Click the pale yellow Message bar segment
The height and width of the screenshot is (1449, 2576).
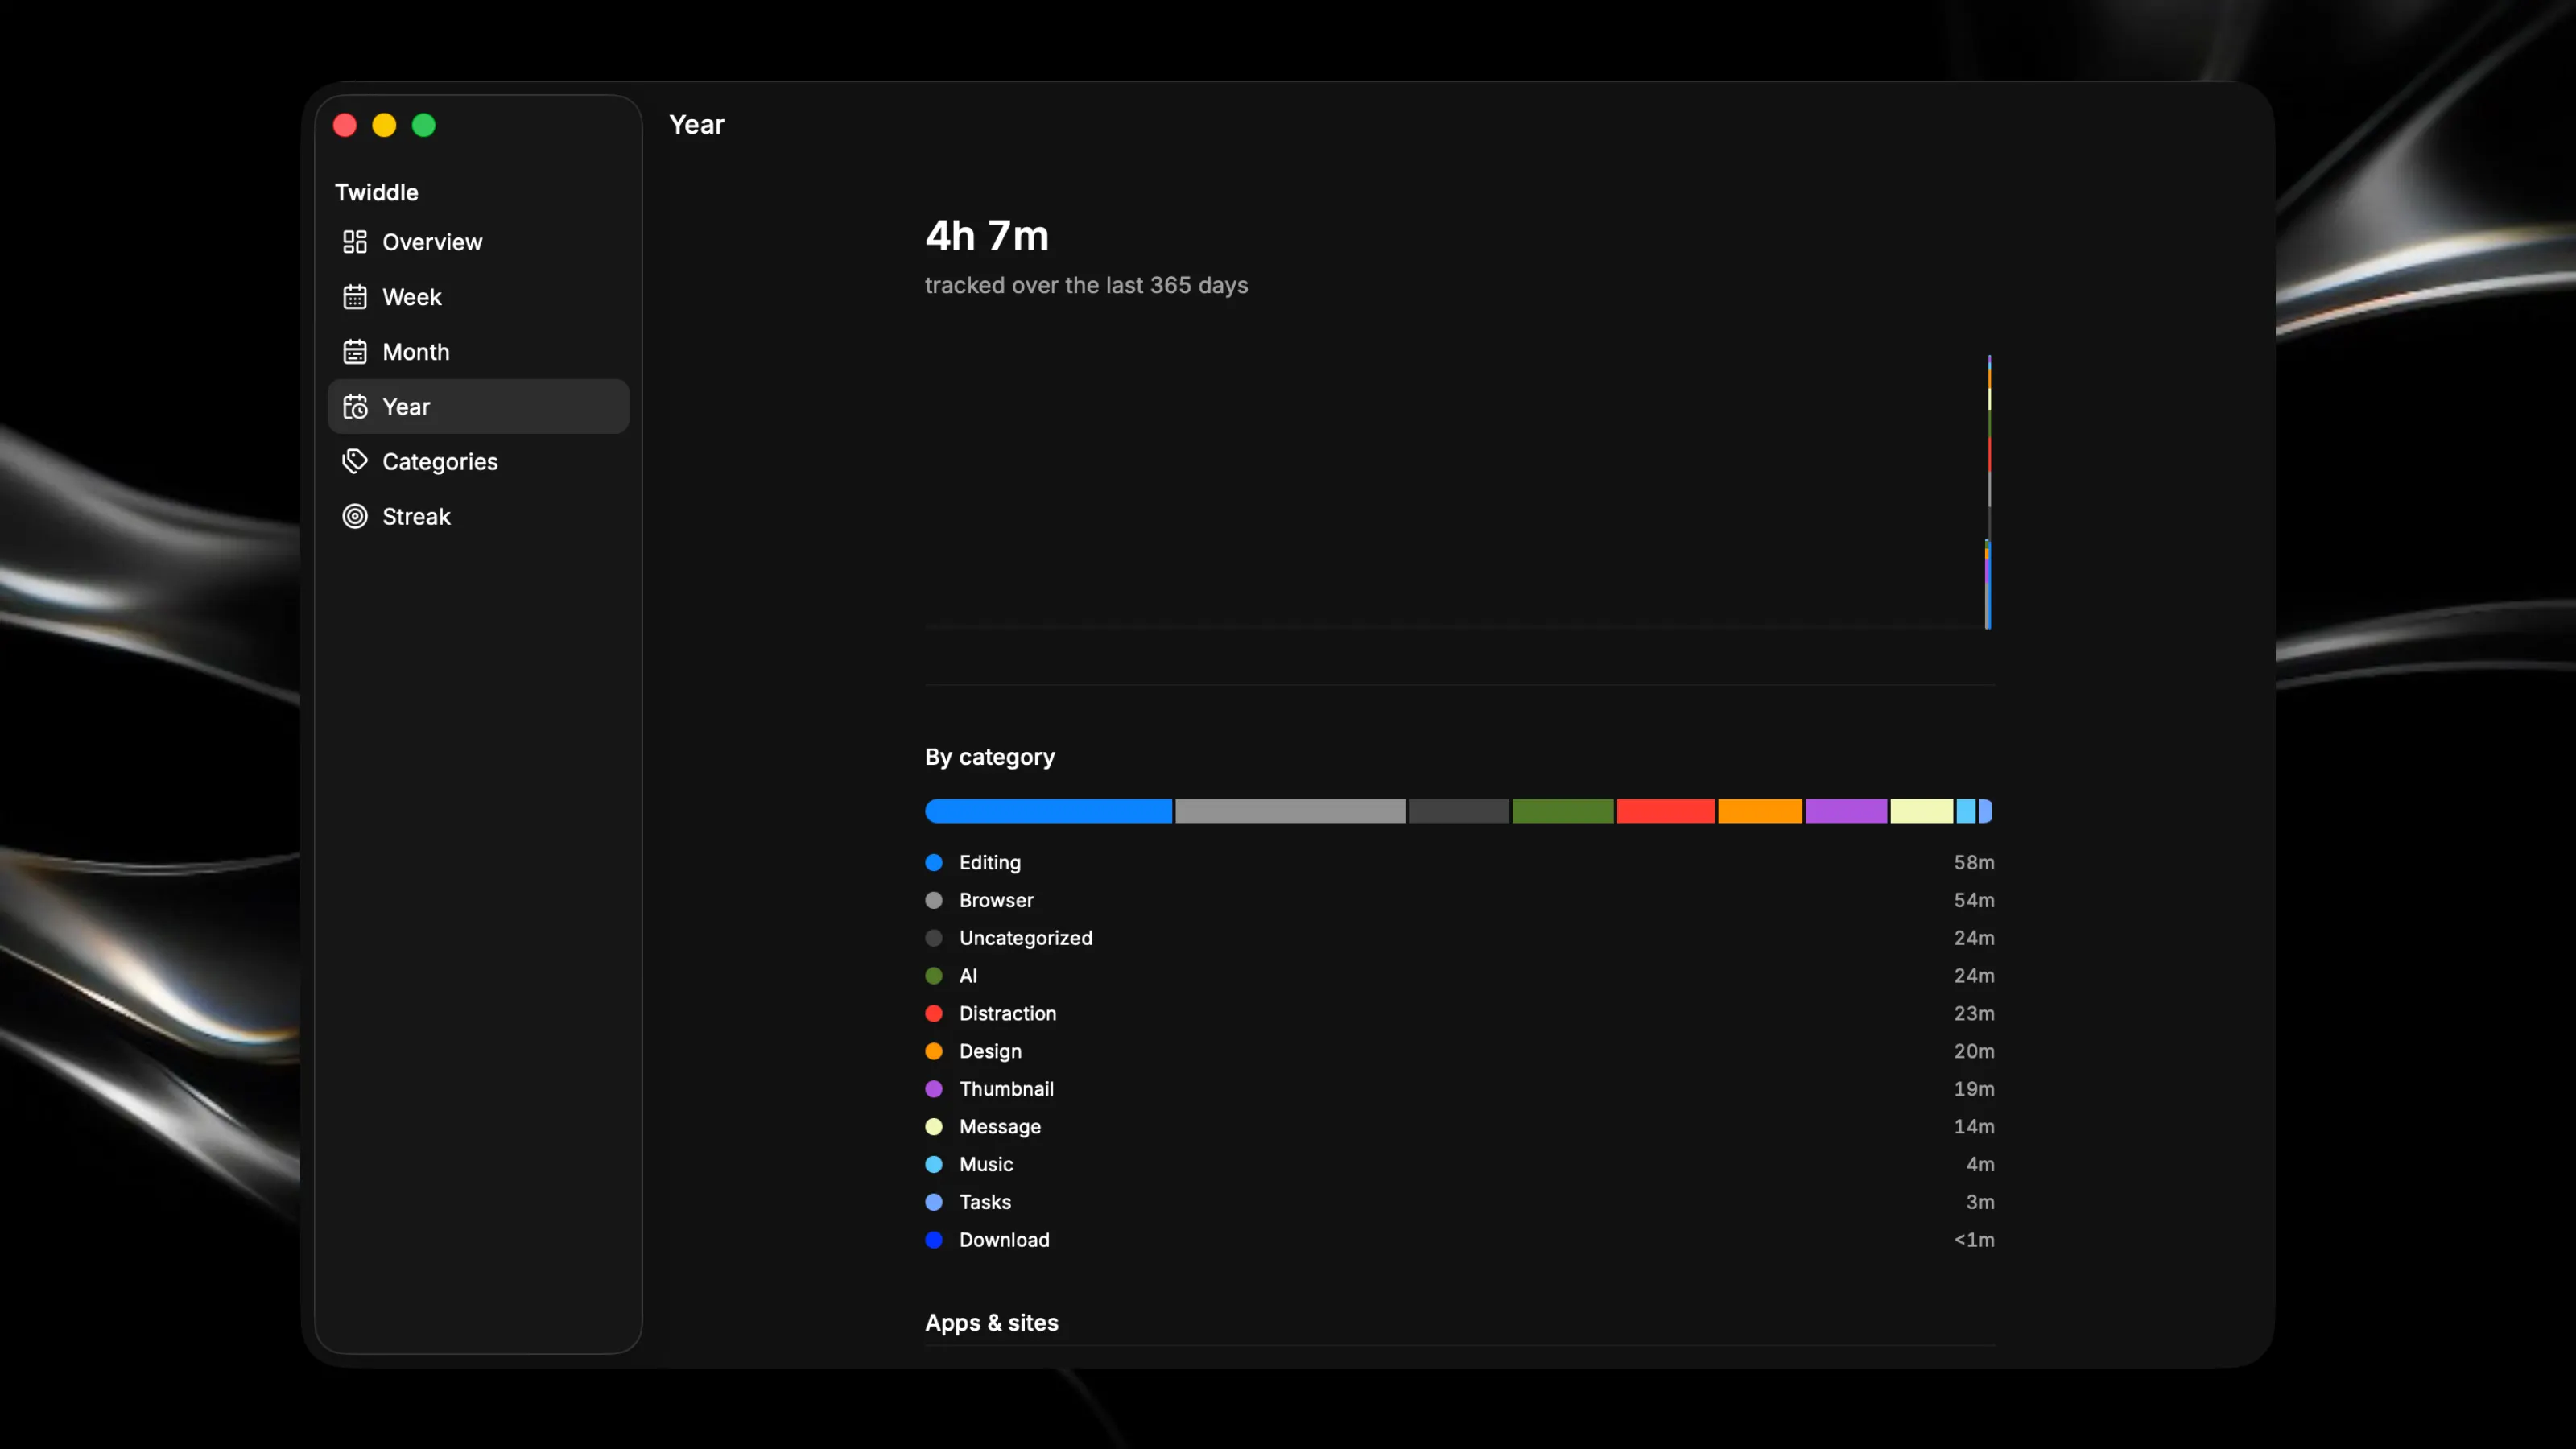click(x=1921, y=811)
